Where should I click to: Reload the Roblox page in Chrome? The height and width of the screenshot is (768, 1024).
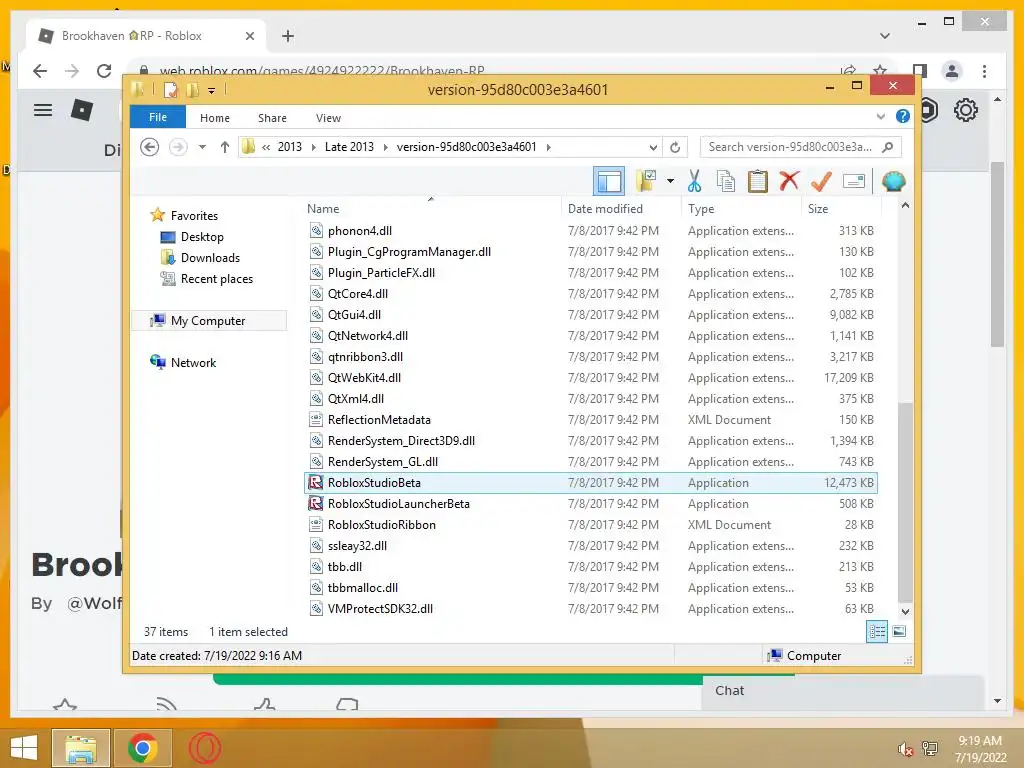pos(104,71)
